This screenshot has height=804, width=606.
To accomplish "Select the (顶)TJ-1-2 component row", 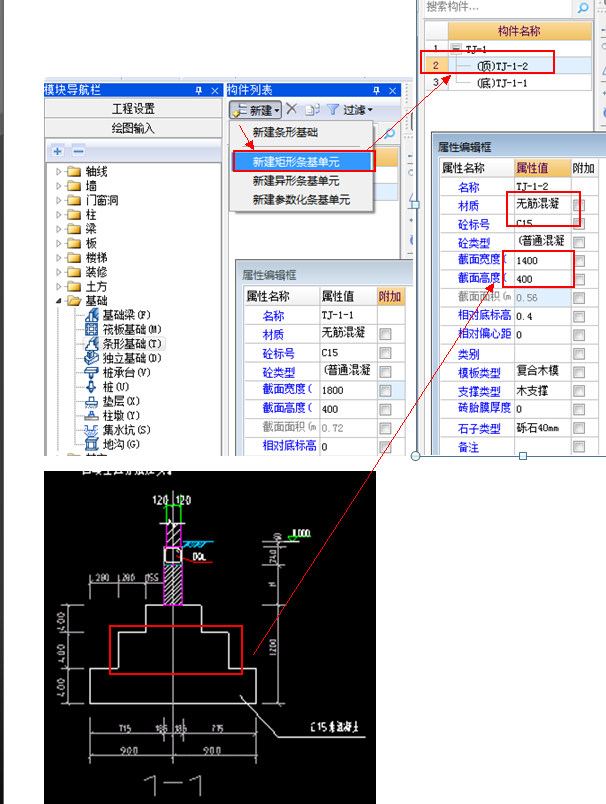I will click(508, 66).
